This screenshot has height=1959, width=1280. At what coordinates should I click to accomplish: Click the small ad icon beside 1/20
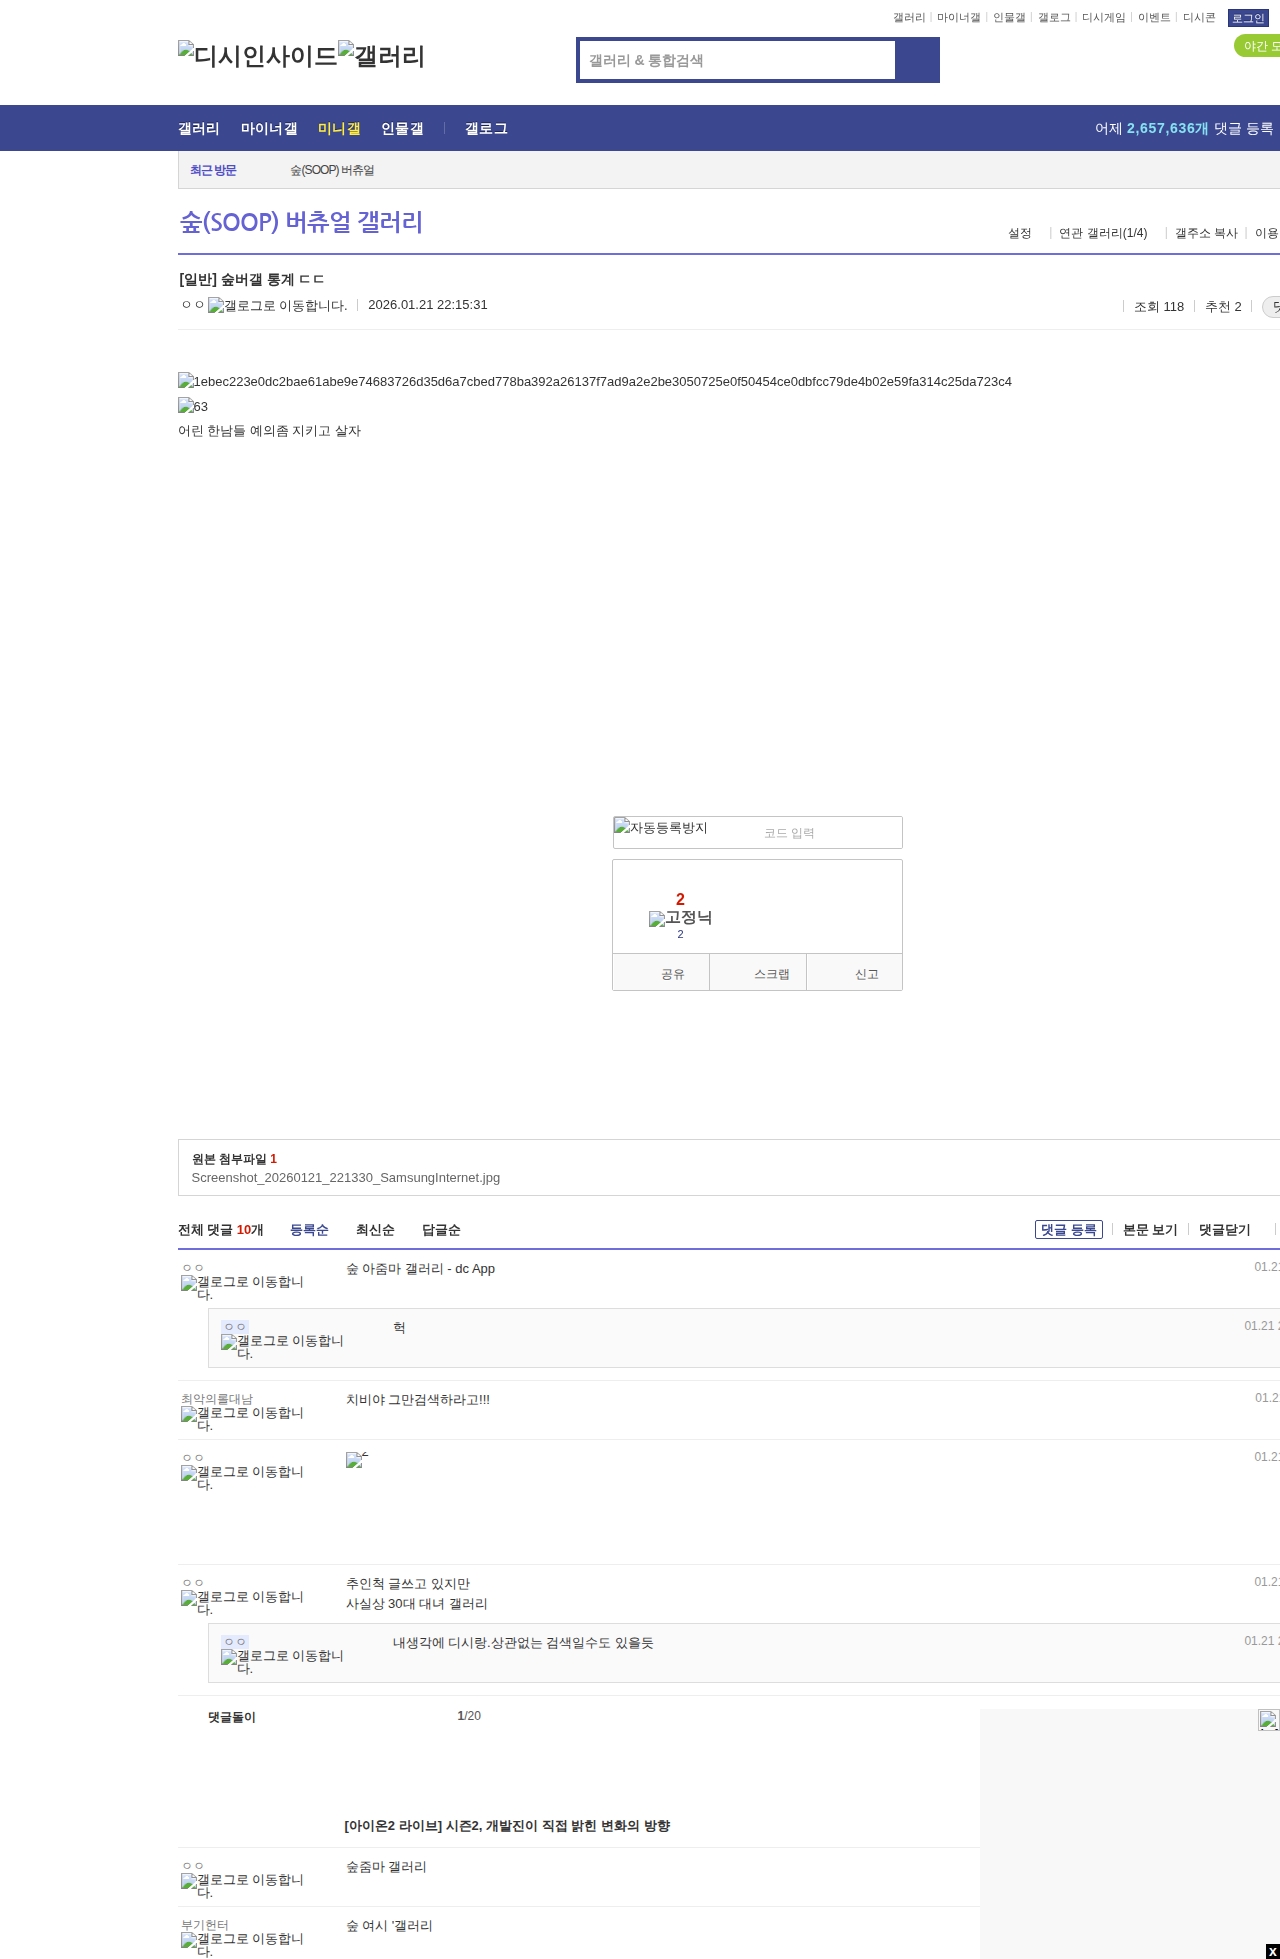[1268, 1720]
